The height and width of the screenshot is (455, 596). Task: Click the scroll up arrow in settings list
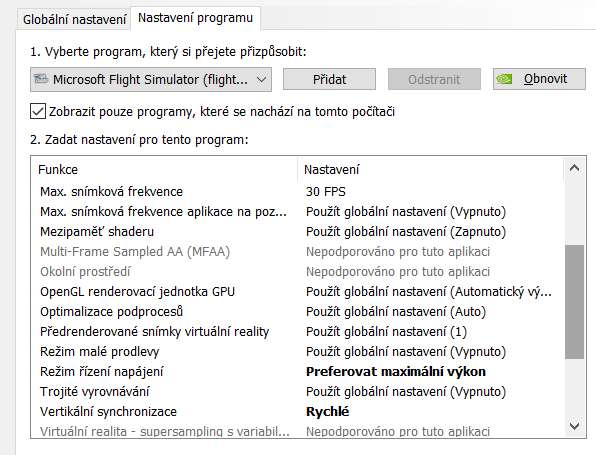point(574,168)
